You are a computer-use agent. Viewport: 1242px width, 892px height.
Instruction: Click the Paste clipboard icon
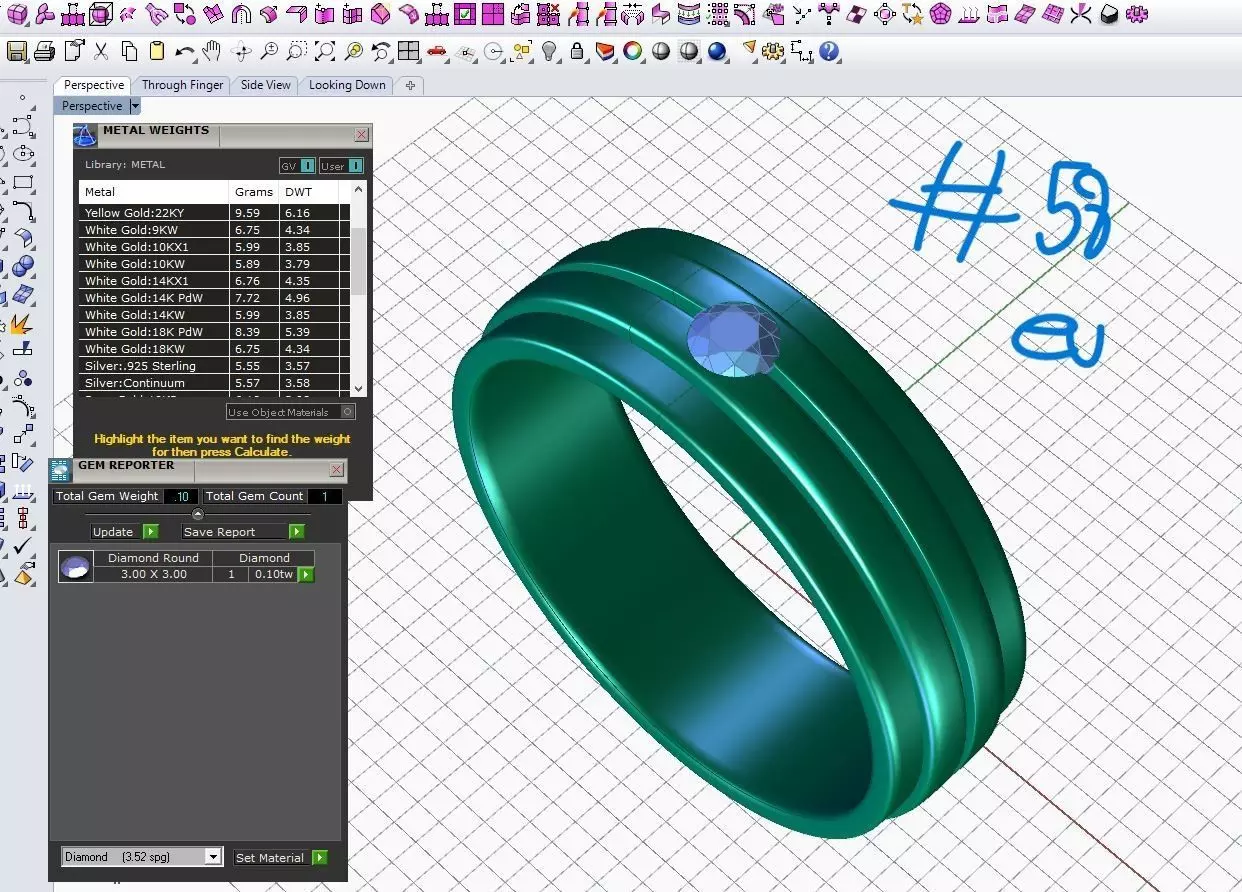pyautogui.click(x=157, y=51)
